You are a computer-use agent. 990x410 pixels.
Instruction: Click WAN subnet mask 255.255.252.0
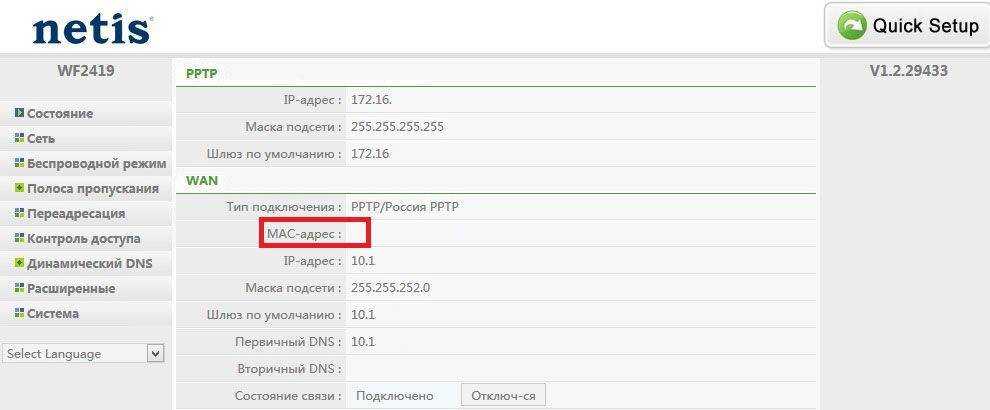(x=390, y=288)
